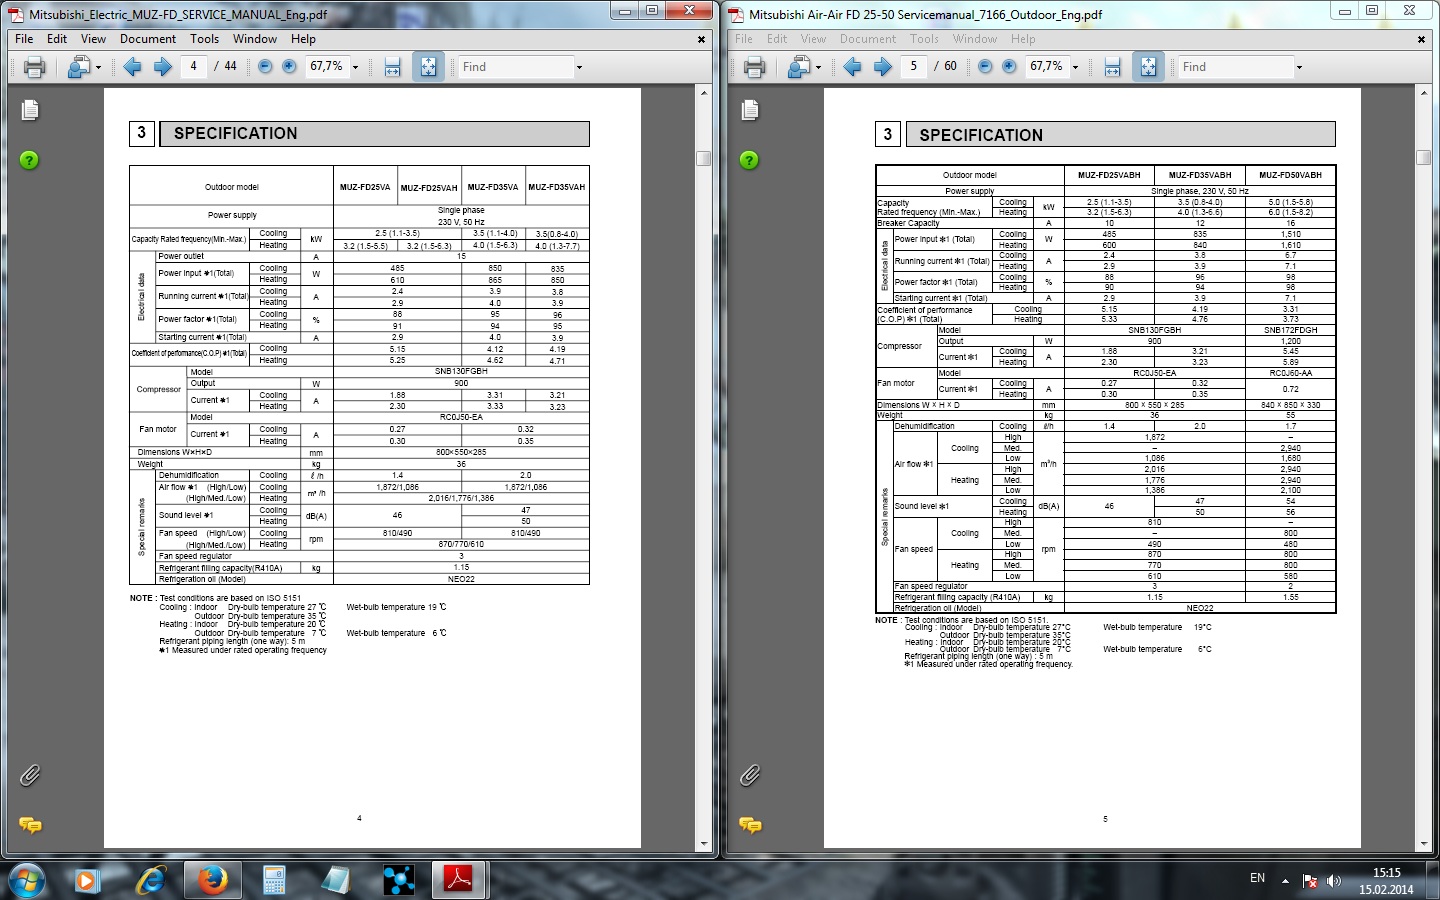Click zoom percentage field in left window
This screenshot has width=1440, height=900.
pos(326,67)
